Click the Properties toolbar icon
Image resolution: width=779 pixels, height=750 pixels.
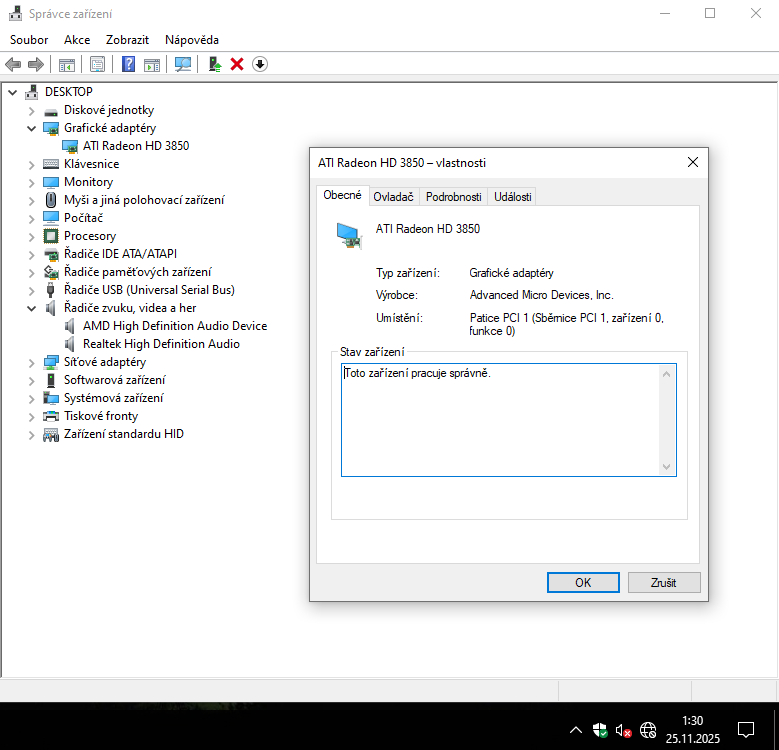tap(97, 64)
